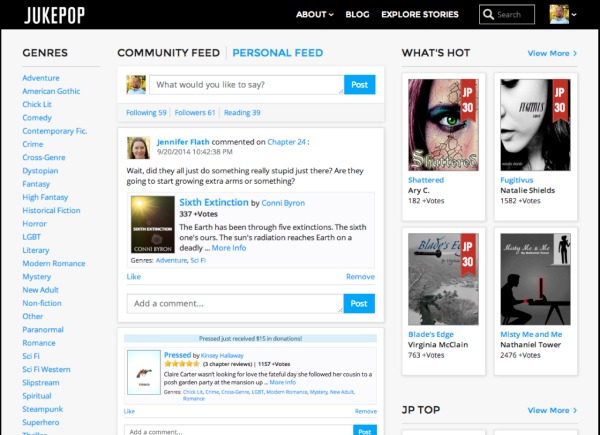Click More Info for Sixth Extinction
Screen dimensions: 600x435
click(x=229, y=248)
